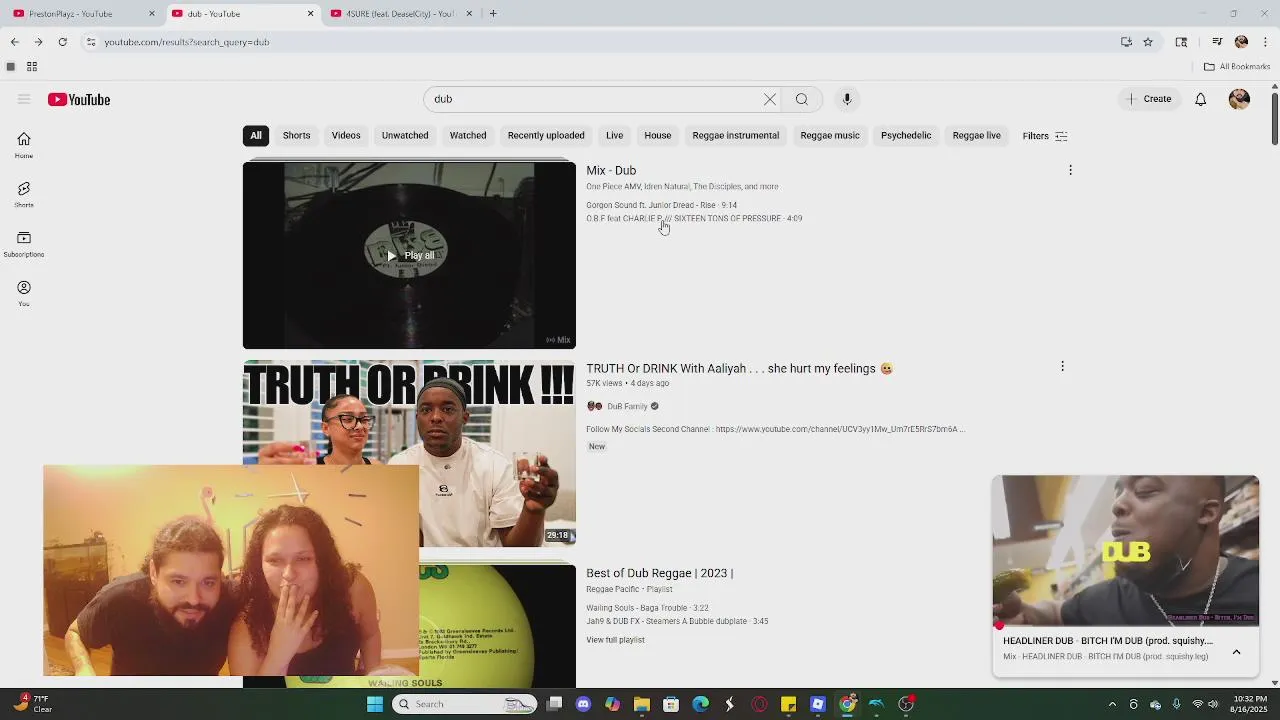Open more options for Mix - Dub
This screenshot has height=720, width=1280.
pyautogui.click(x=1070, y=170)
